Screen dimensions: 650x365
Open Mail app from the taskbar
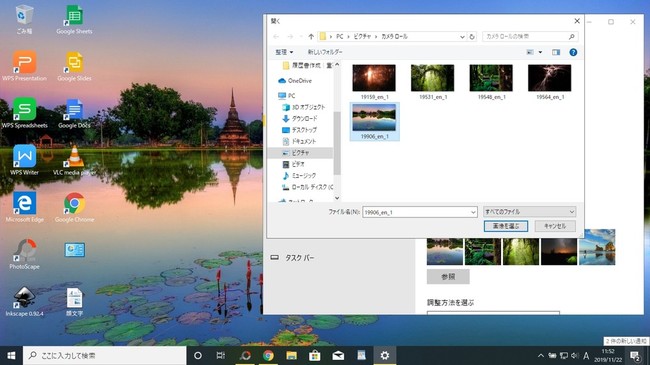tap(338, 355)
